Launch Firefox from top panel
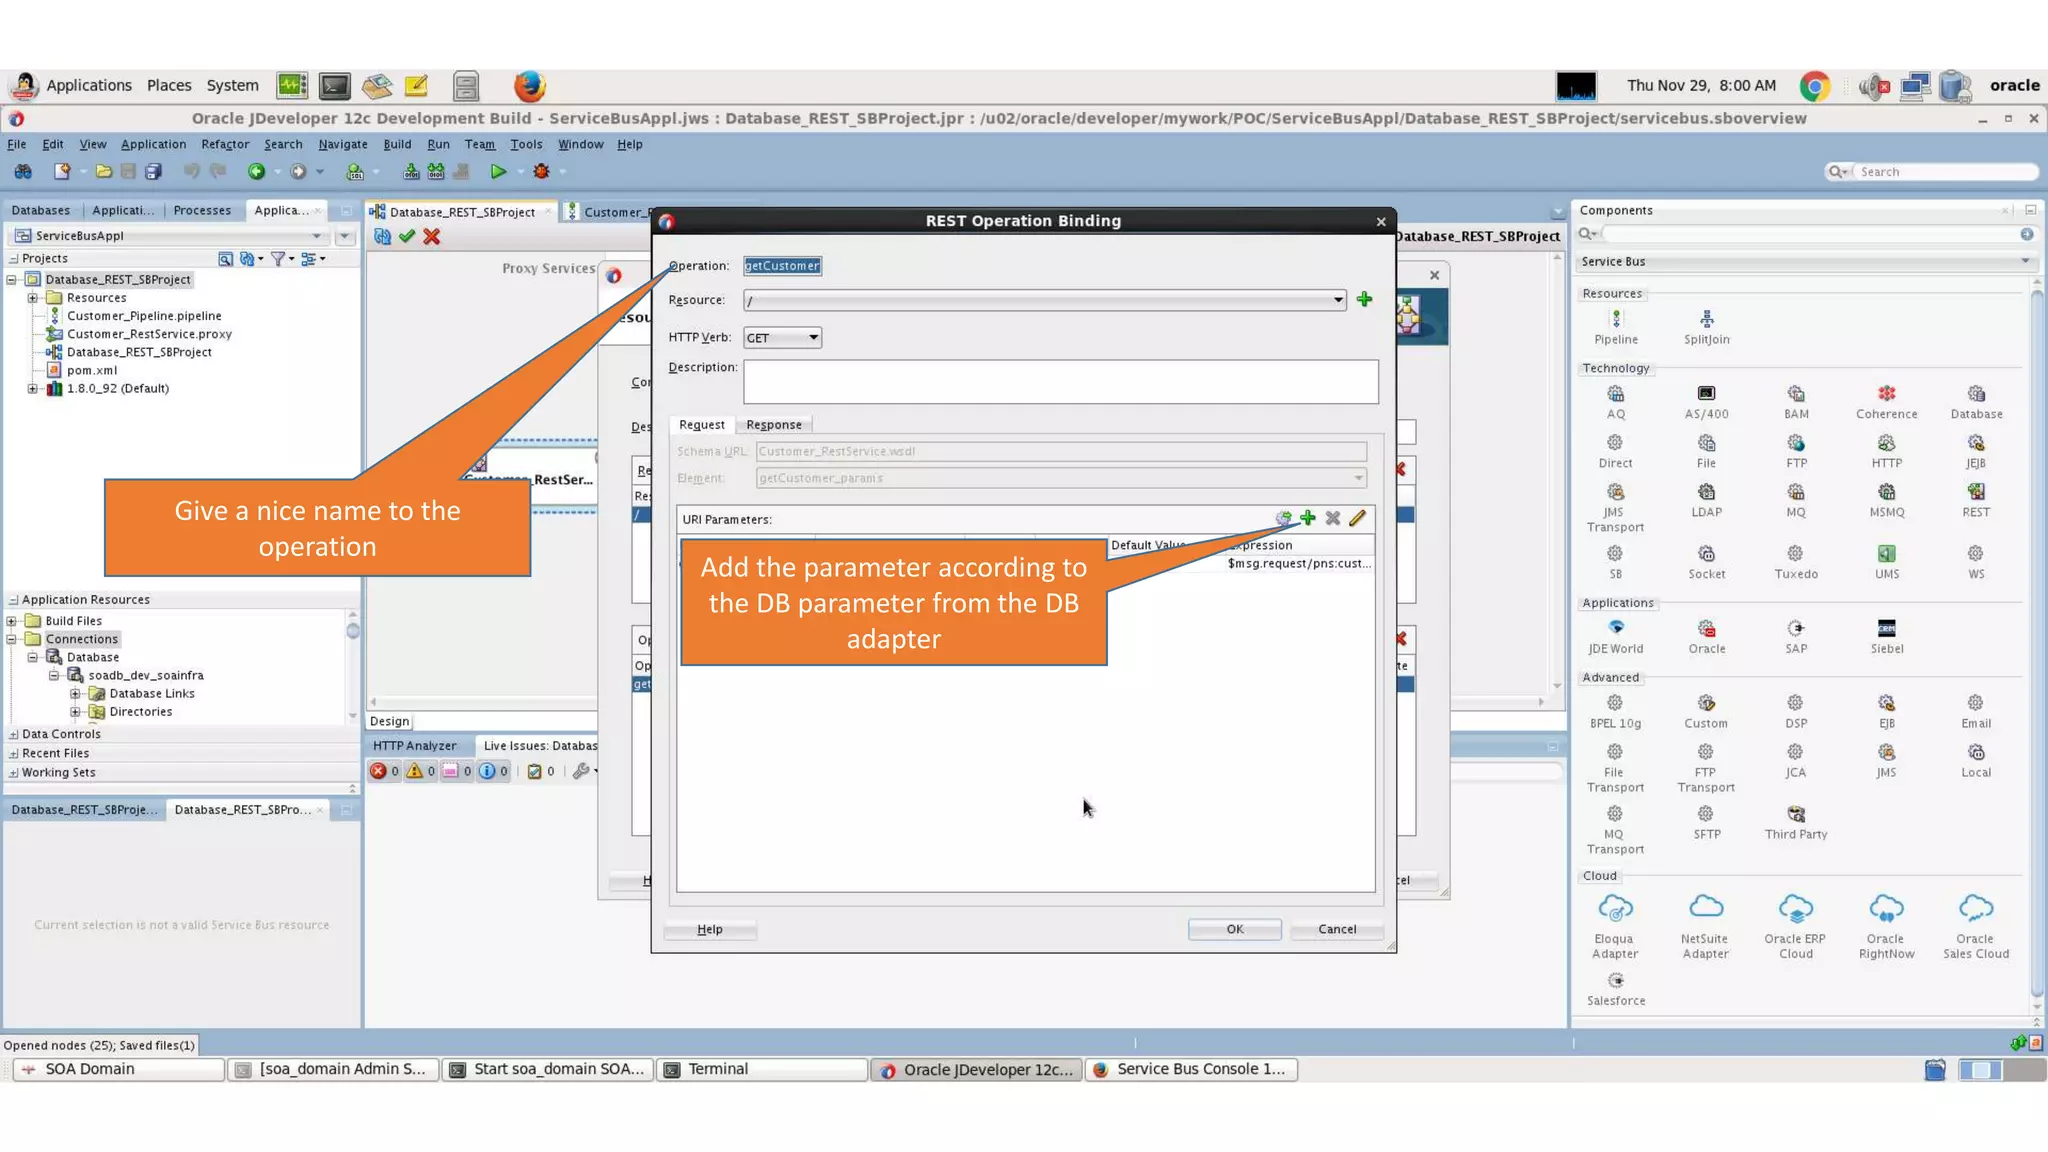The height and width of the screenshot is (1152, 2048). 529,86
